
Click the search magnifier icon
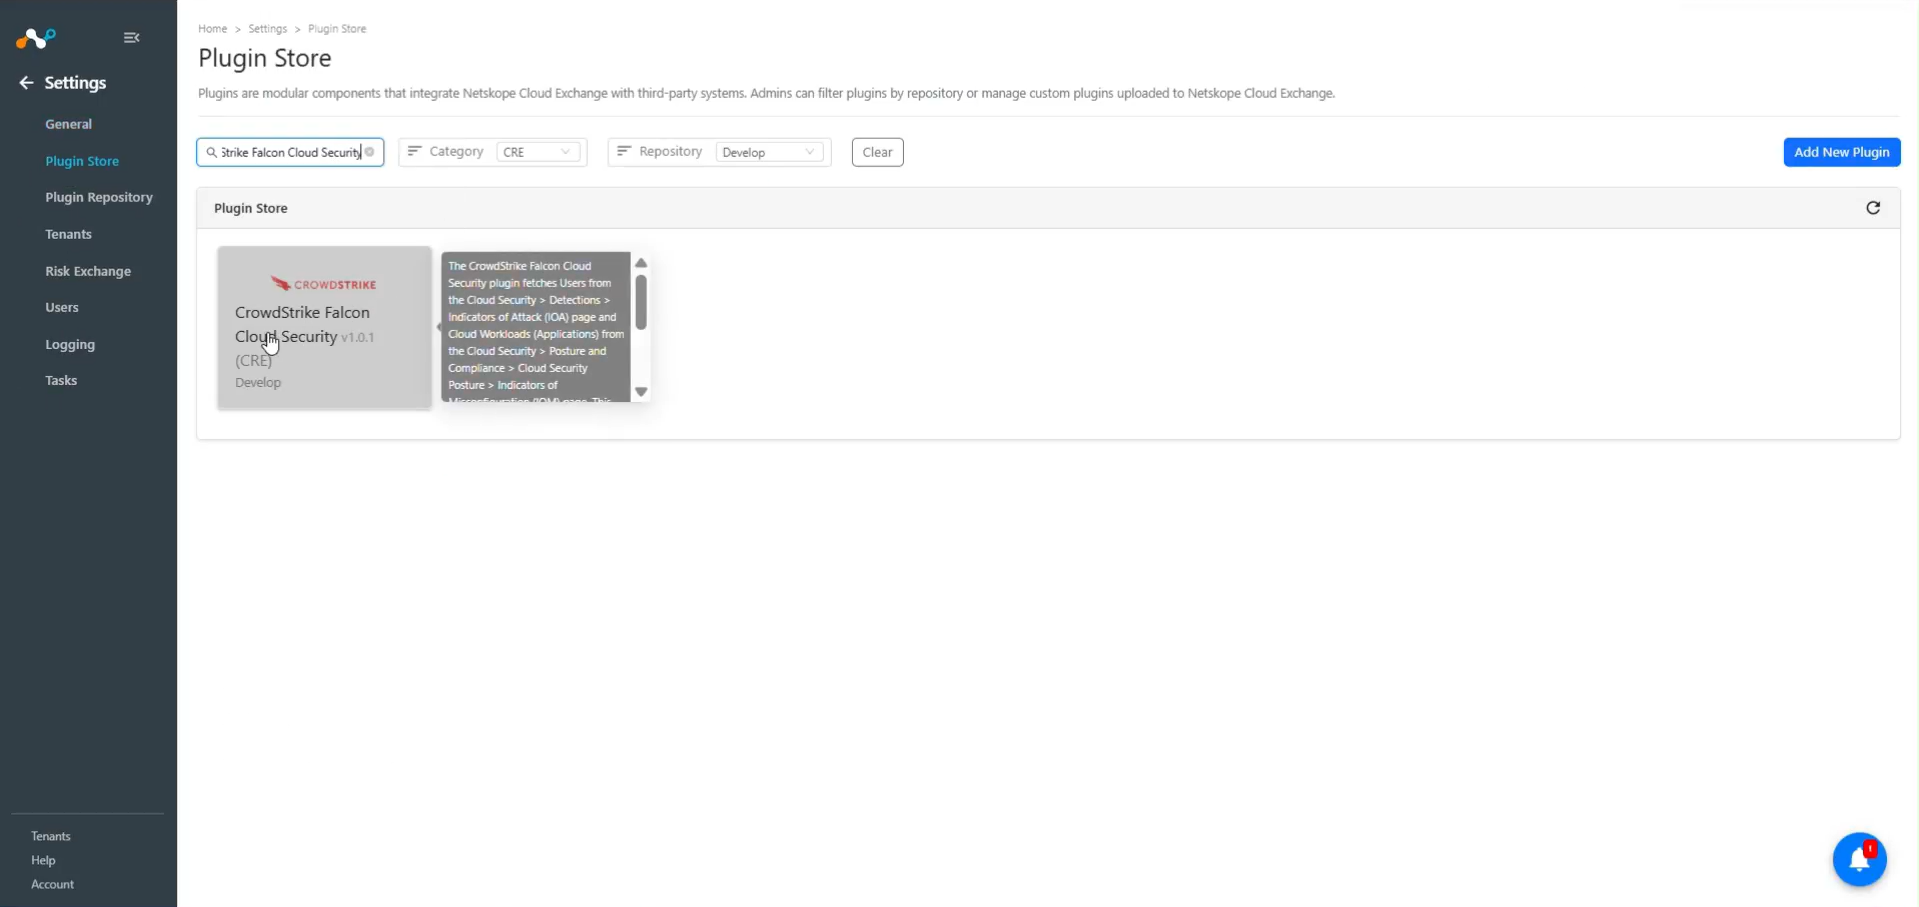(211, 152)
